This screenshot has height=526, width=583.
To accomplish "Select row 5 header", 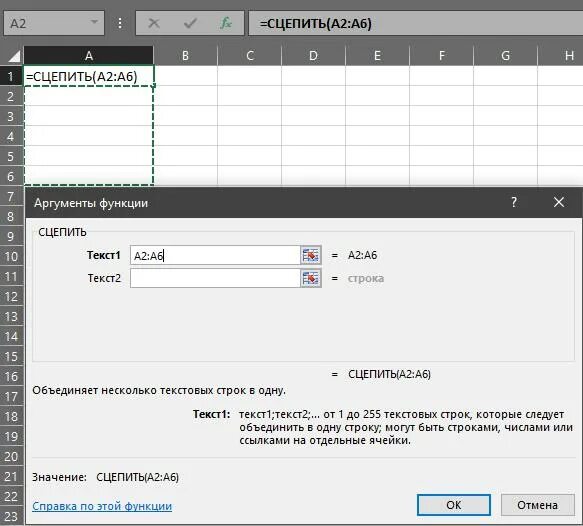I will (11, 156).
